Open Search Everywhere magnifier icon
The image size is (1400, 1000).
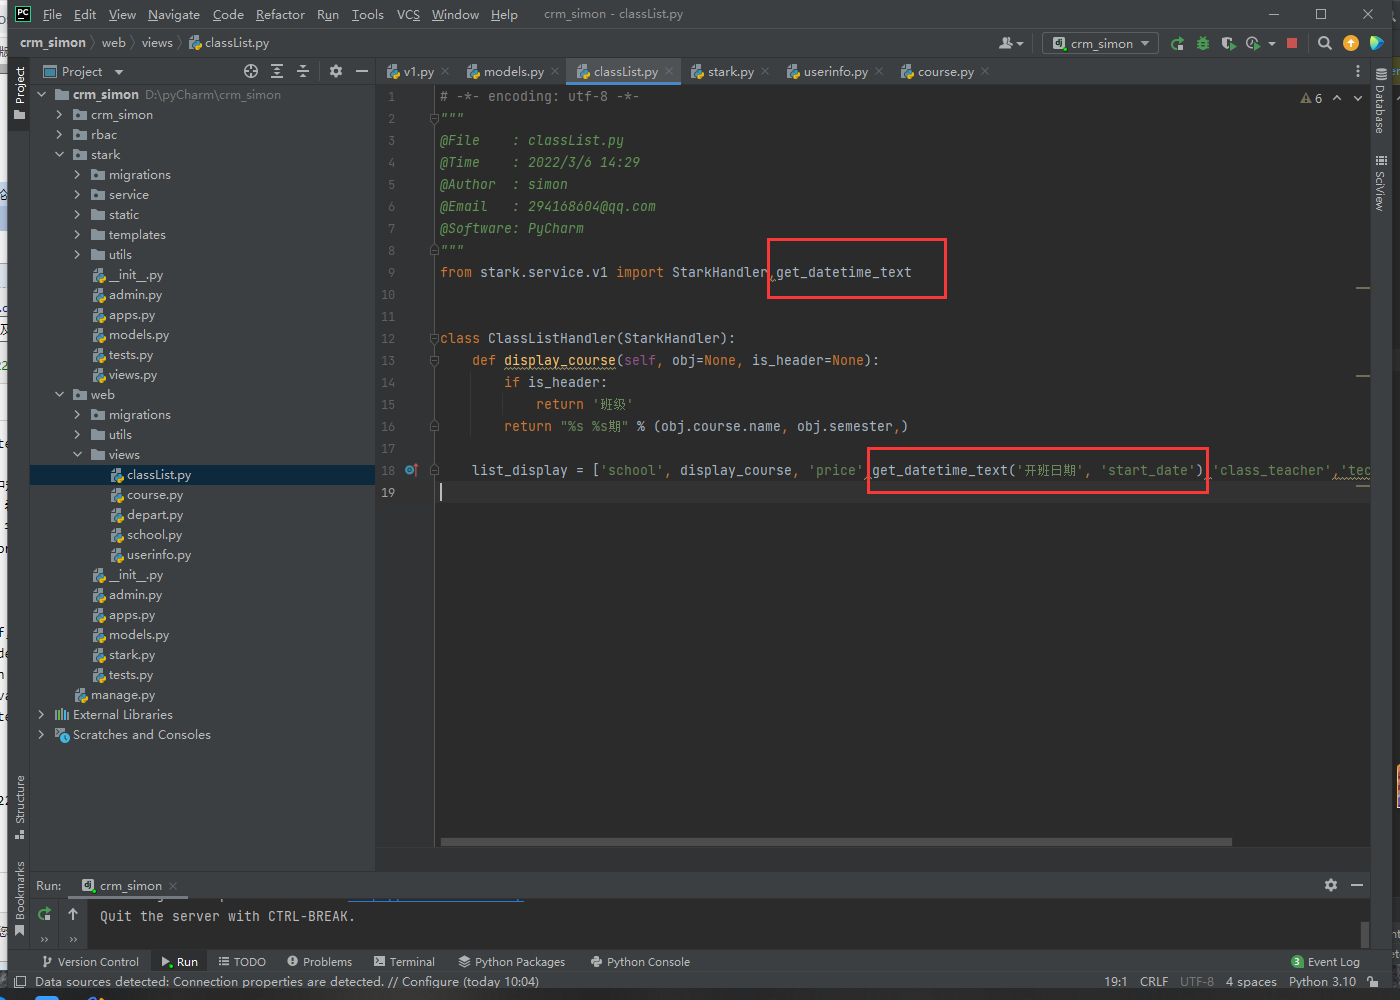pyautogui.click(x=1325, y=43)
